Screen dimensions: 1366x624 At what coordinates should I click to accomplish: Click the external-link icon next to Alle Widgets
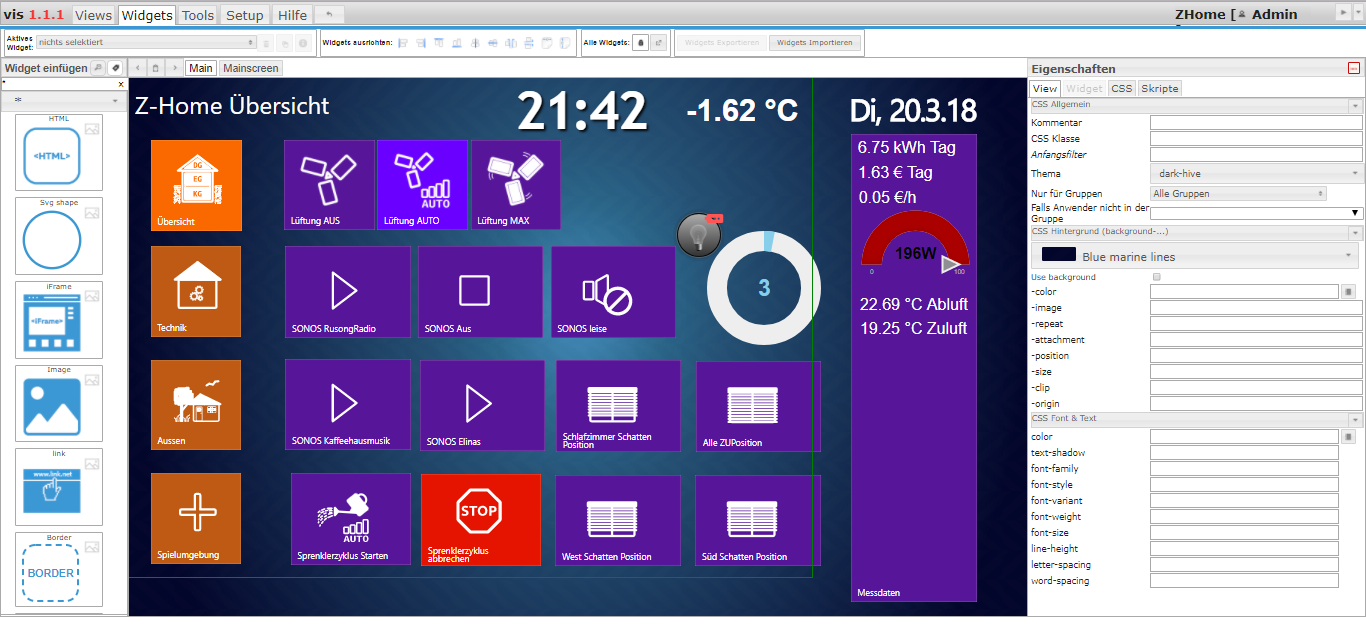pos(658,43)
